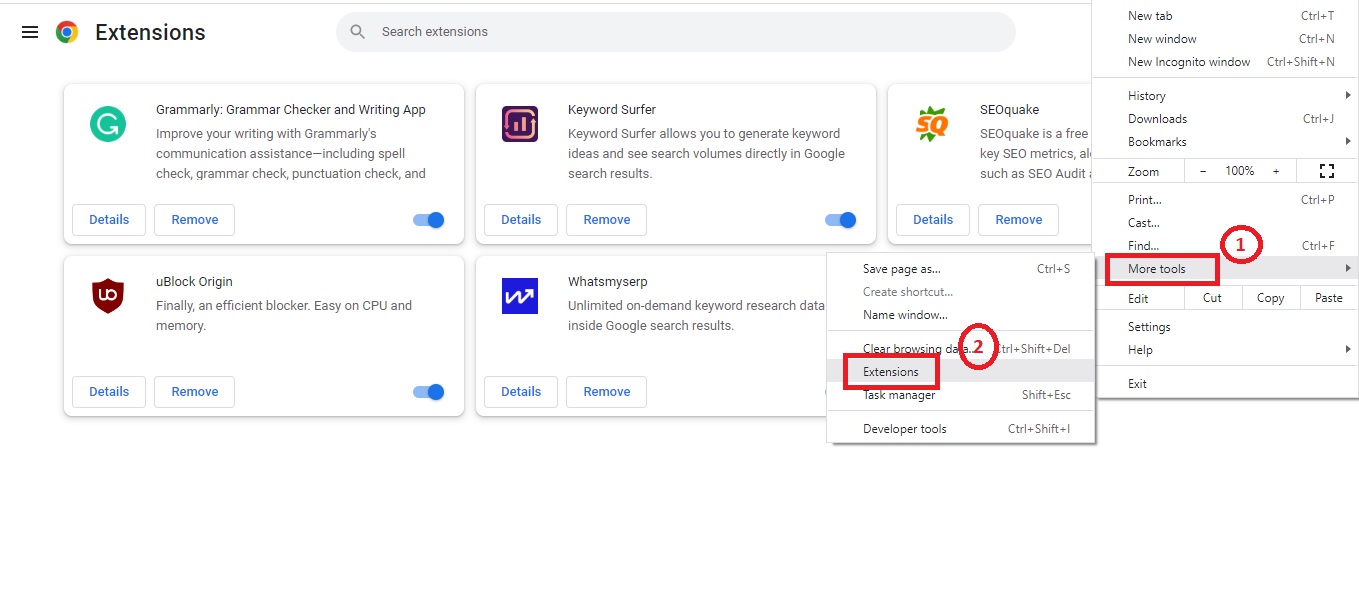Click the Keyword Surfer extension icon
Image resolution: width=1359 pixels, height=603 pixels.
[x=520, y=124]
